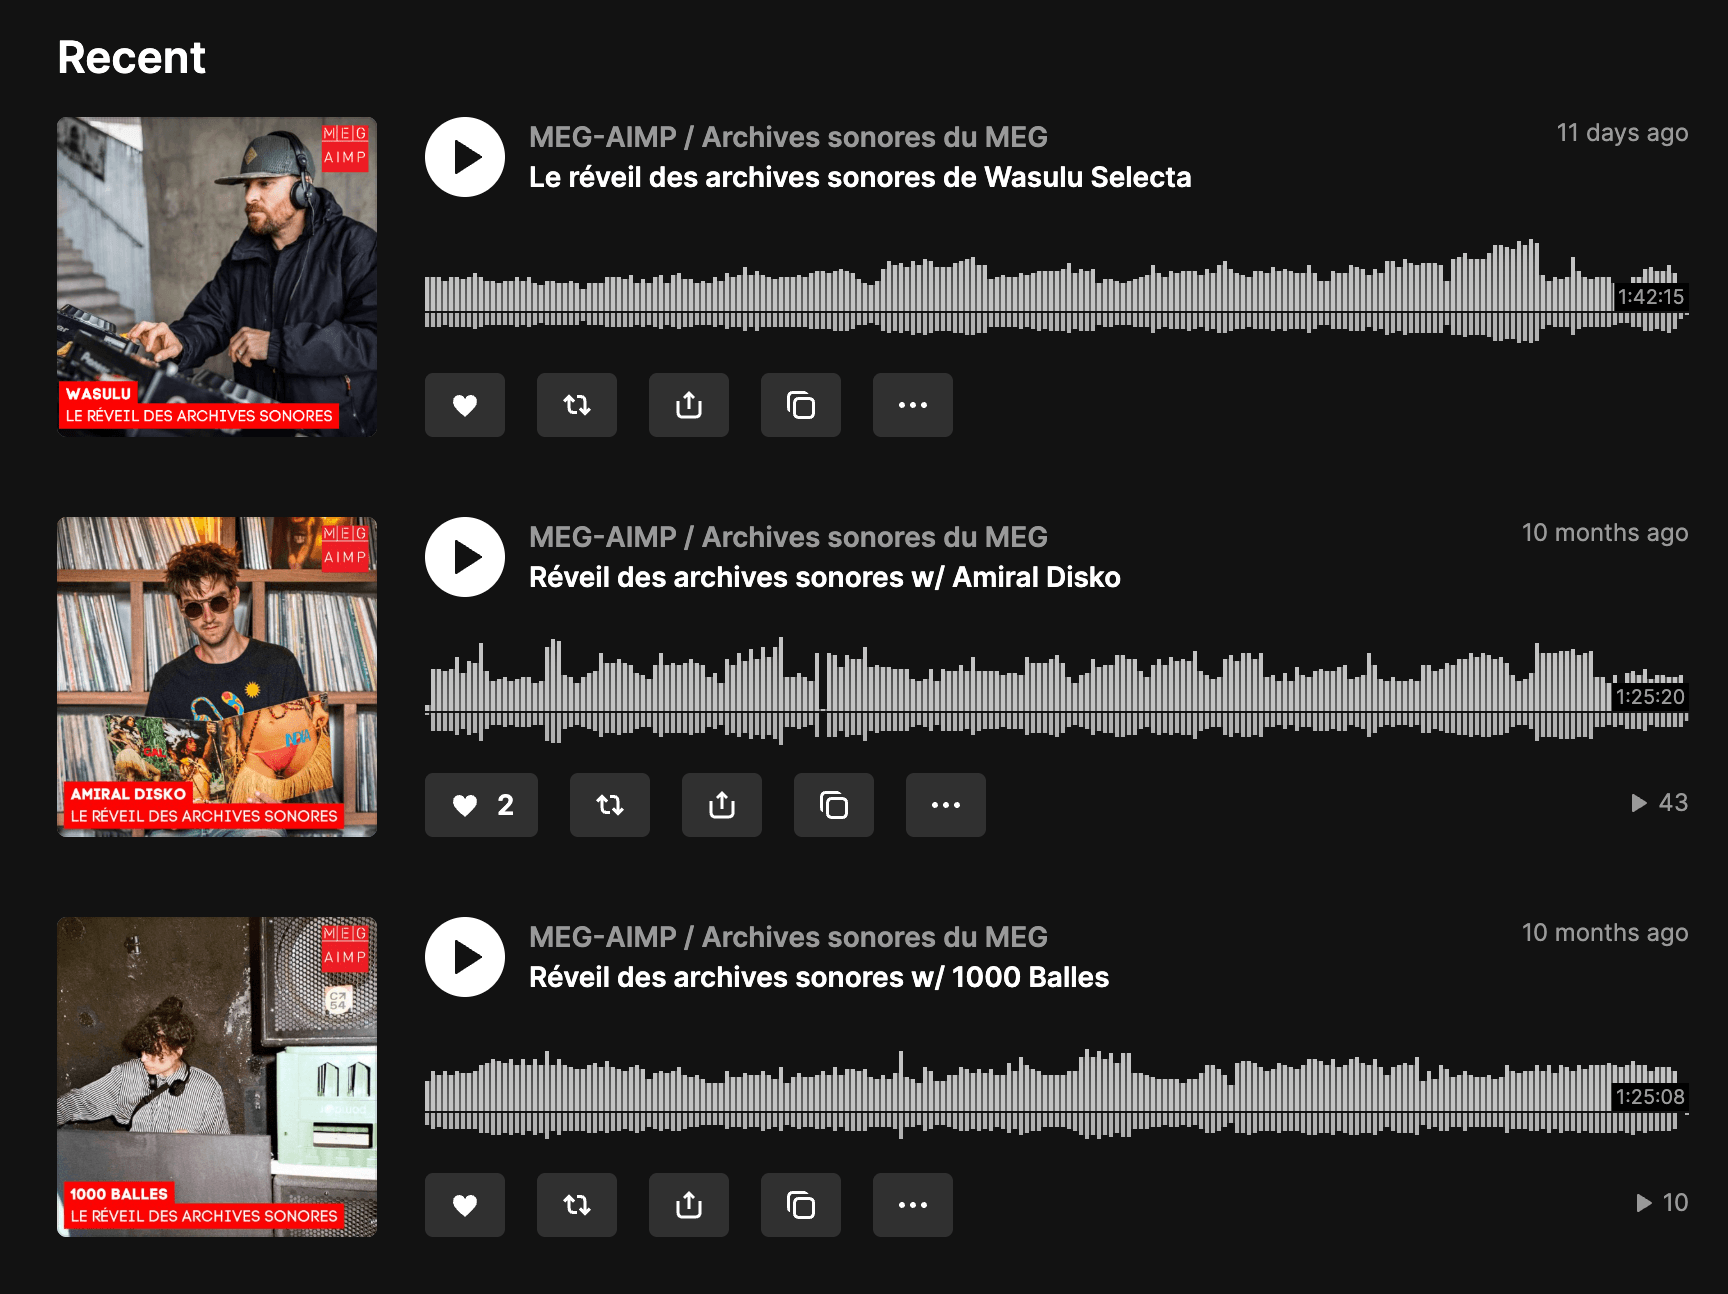Open more options for 1000 Balles track
This screenshot has width=1728, height=1294.
[x=912, y=1205]
